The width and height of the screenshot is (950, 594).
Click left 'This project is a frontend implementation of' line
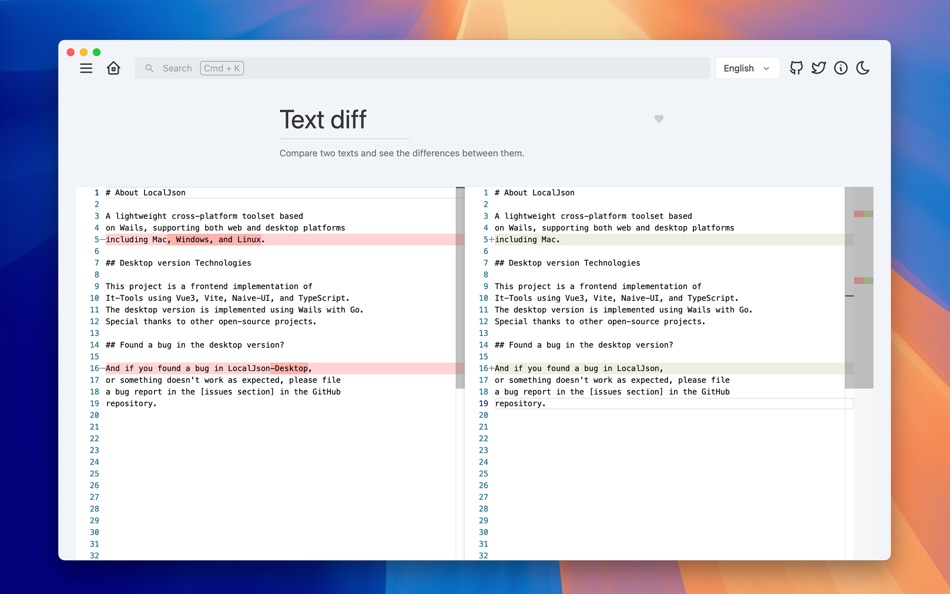pyautogui.click(x=209, y=286)
